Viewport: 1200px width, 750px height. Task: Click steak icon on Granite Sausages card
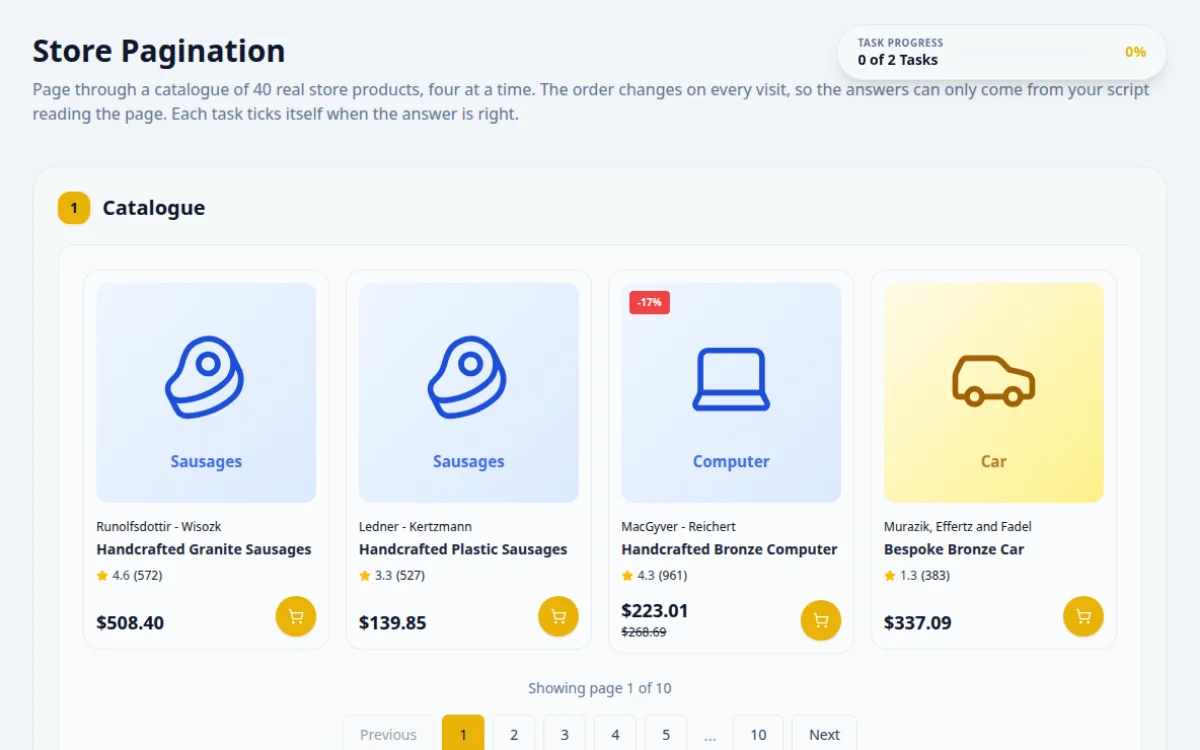click(x=205, y=378)
